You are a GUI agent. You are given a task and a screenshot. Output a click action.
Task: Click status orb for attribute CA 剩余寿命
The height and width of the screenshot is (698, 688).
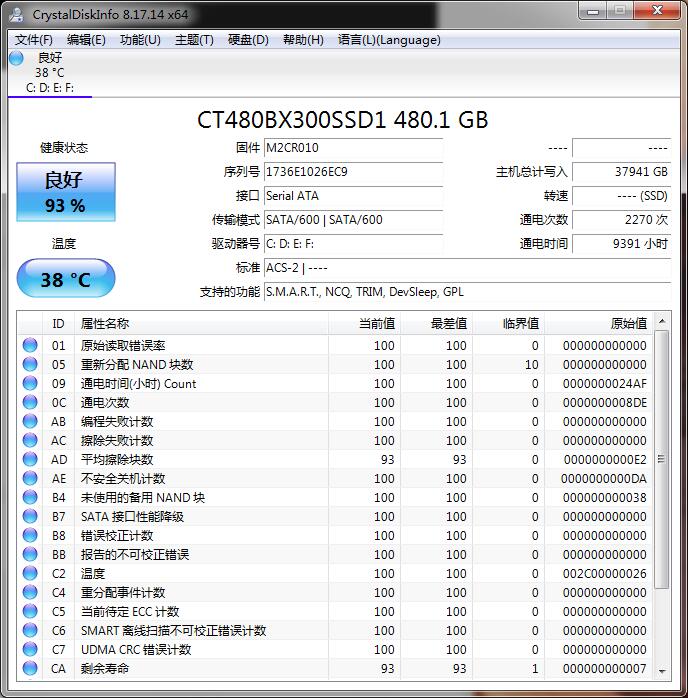tap(30, 668)
